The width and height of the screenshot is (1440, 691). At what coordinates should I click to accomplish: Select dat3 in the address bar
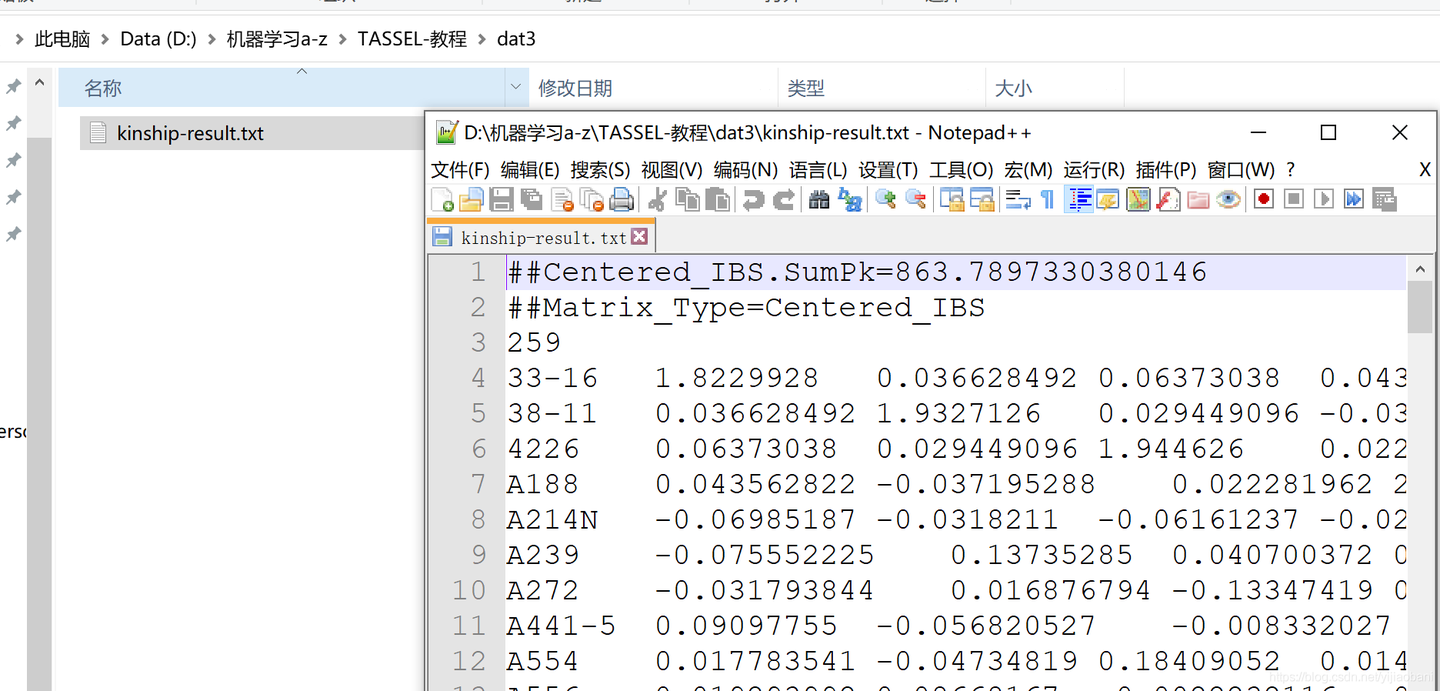516,38
